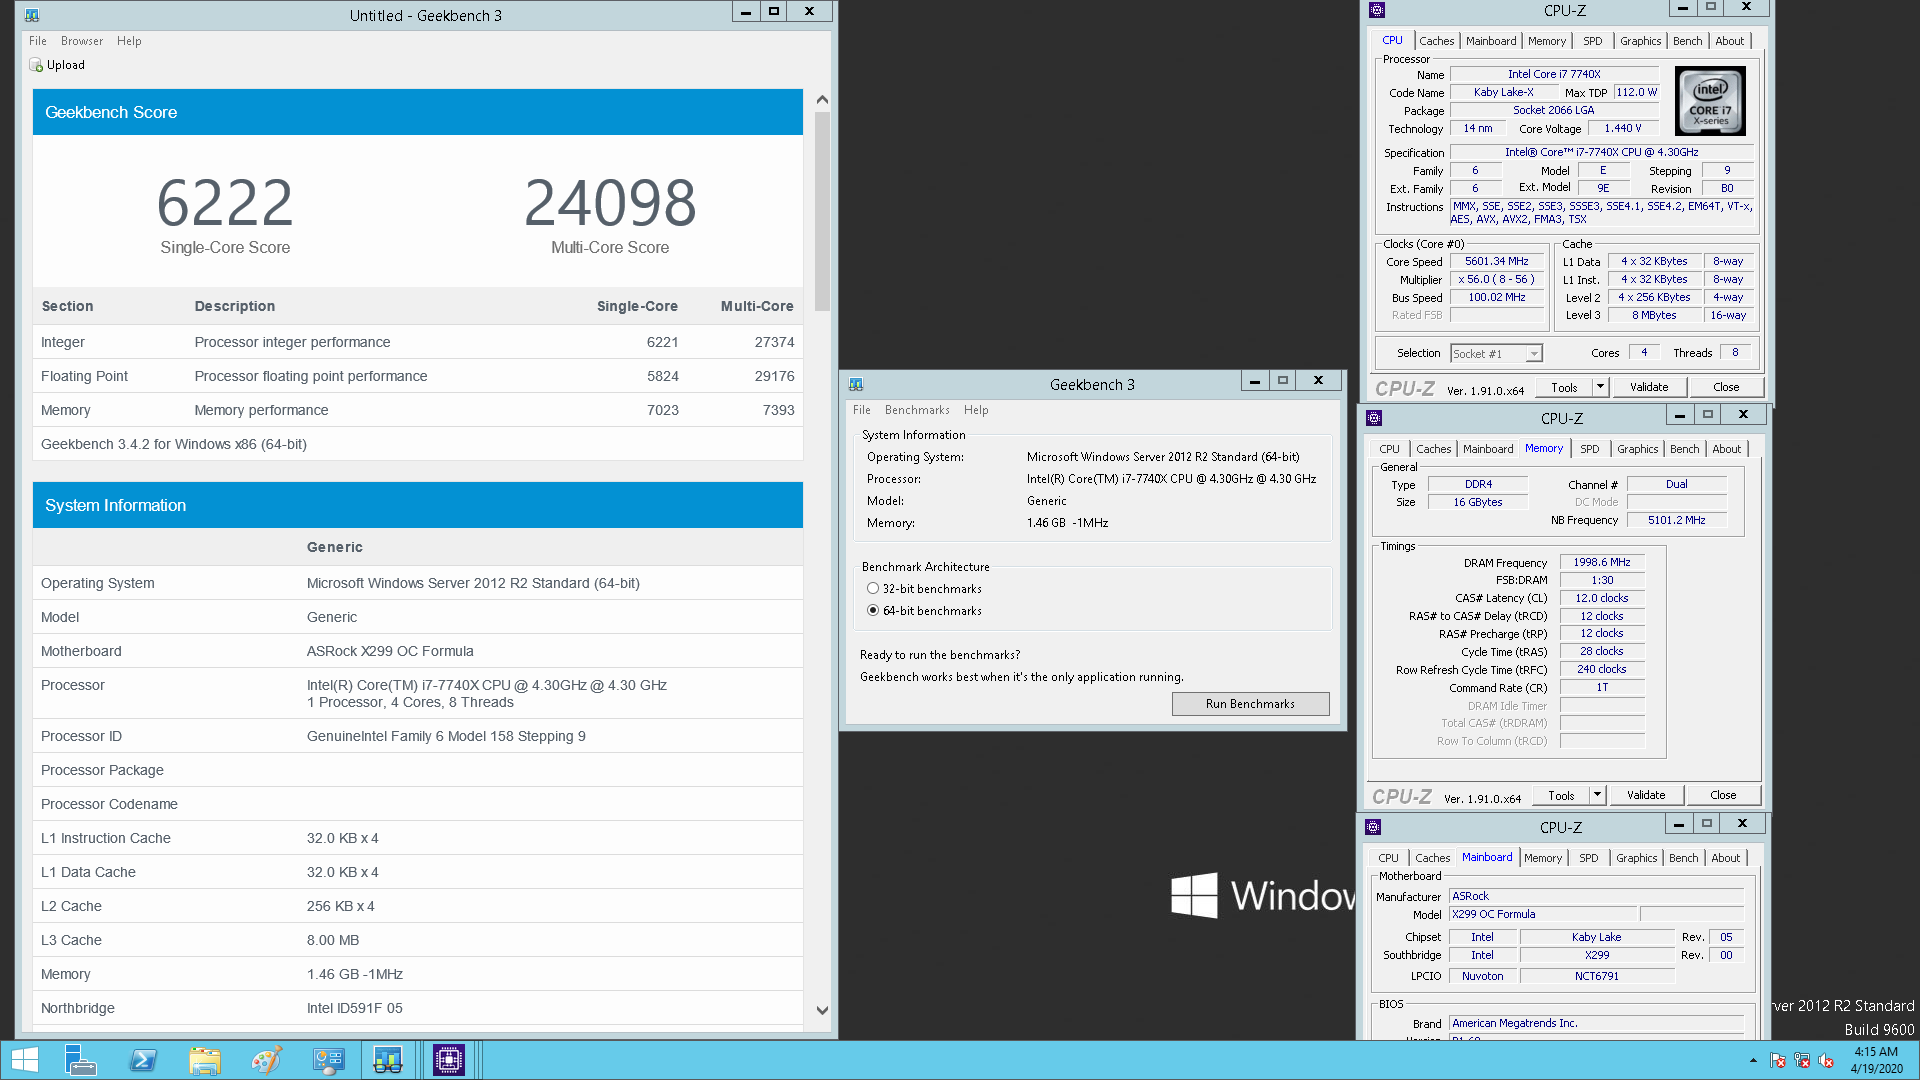Open Benchmarks menu in small Geekbench window
Image resolution: width=1920 pixels, height=1080 pixels.
pos(917,410)
